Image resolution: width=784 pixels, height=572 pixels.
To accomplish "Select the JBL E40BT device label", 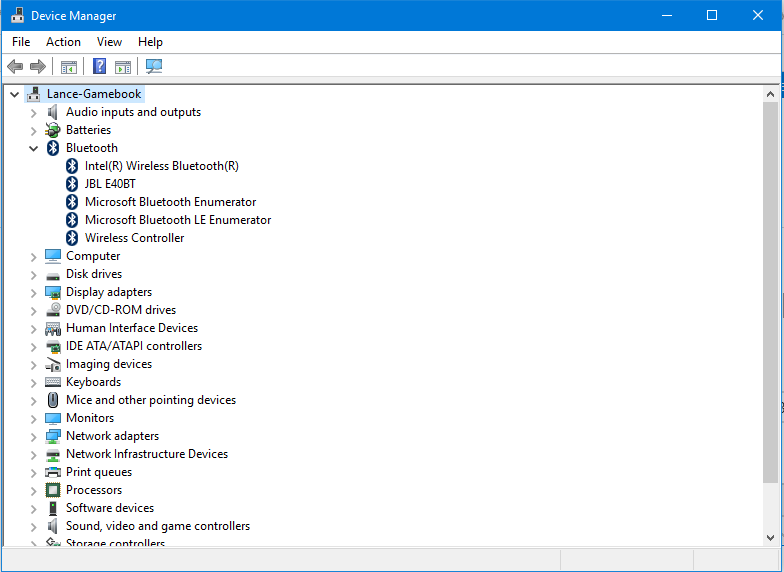I will [x=110, y=184].
